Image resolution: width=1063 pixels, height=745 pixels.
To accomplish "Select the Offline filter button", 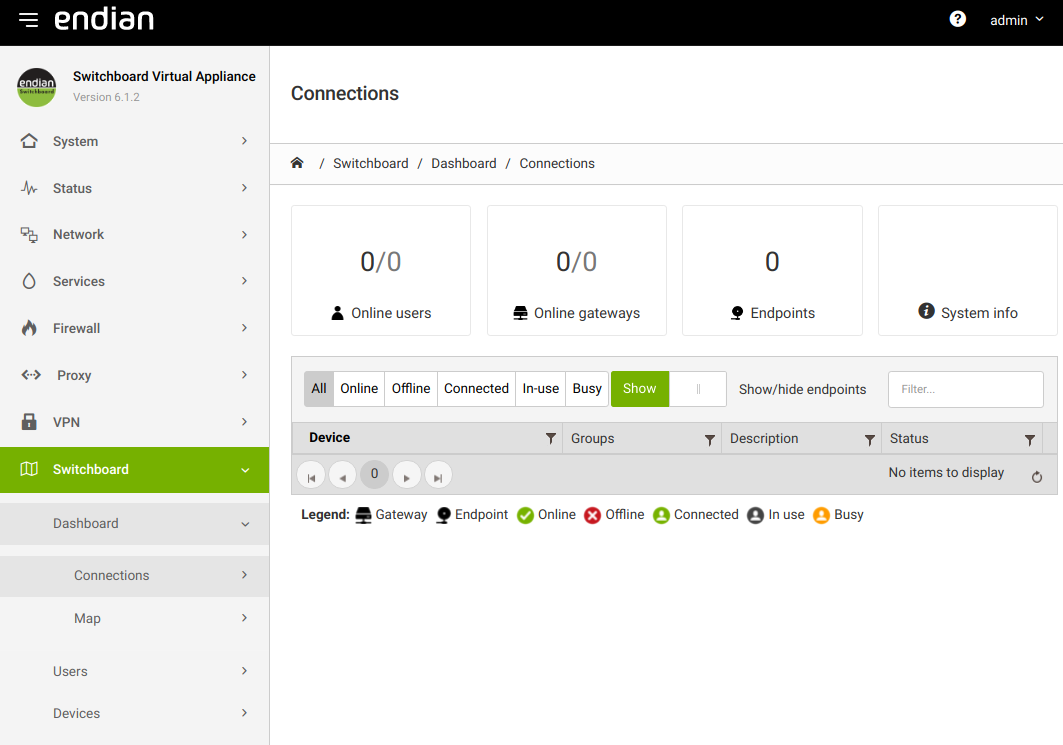I will [411, 388].
